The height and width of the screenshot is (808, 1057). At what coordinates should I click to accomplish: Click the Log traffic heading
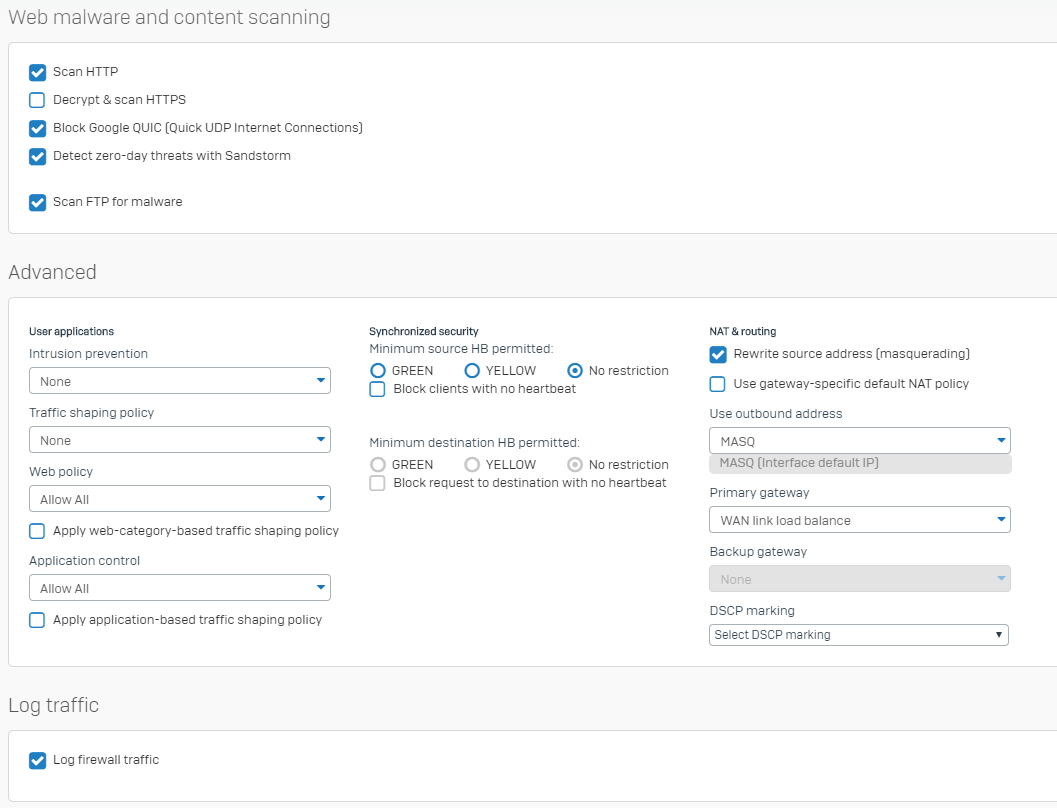54,705
